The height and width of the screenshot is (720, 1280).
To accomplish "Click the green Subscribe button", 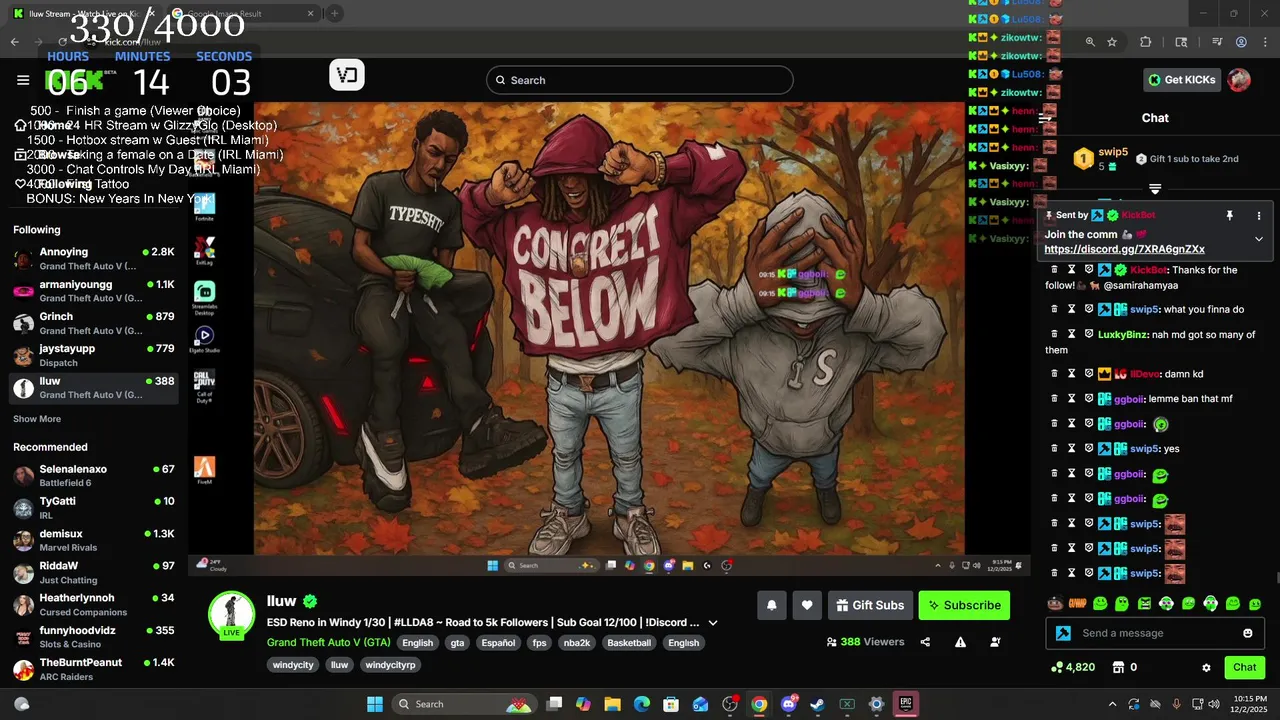I will click(x=964, y=605).
